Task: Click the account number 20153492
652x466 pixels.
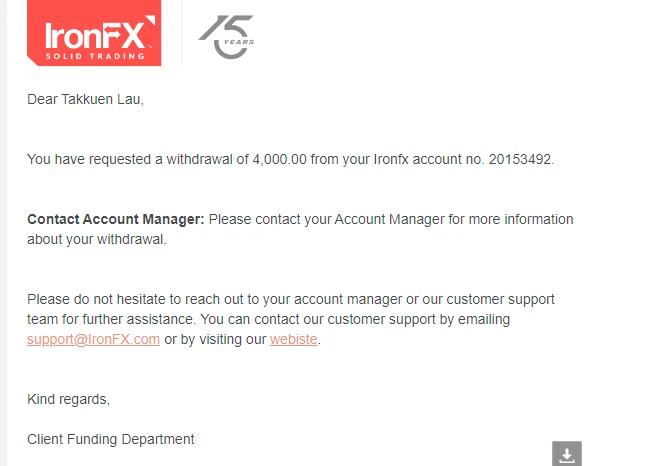Action: coord(520,159)
